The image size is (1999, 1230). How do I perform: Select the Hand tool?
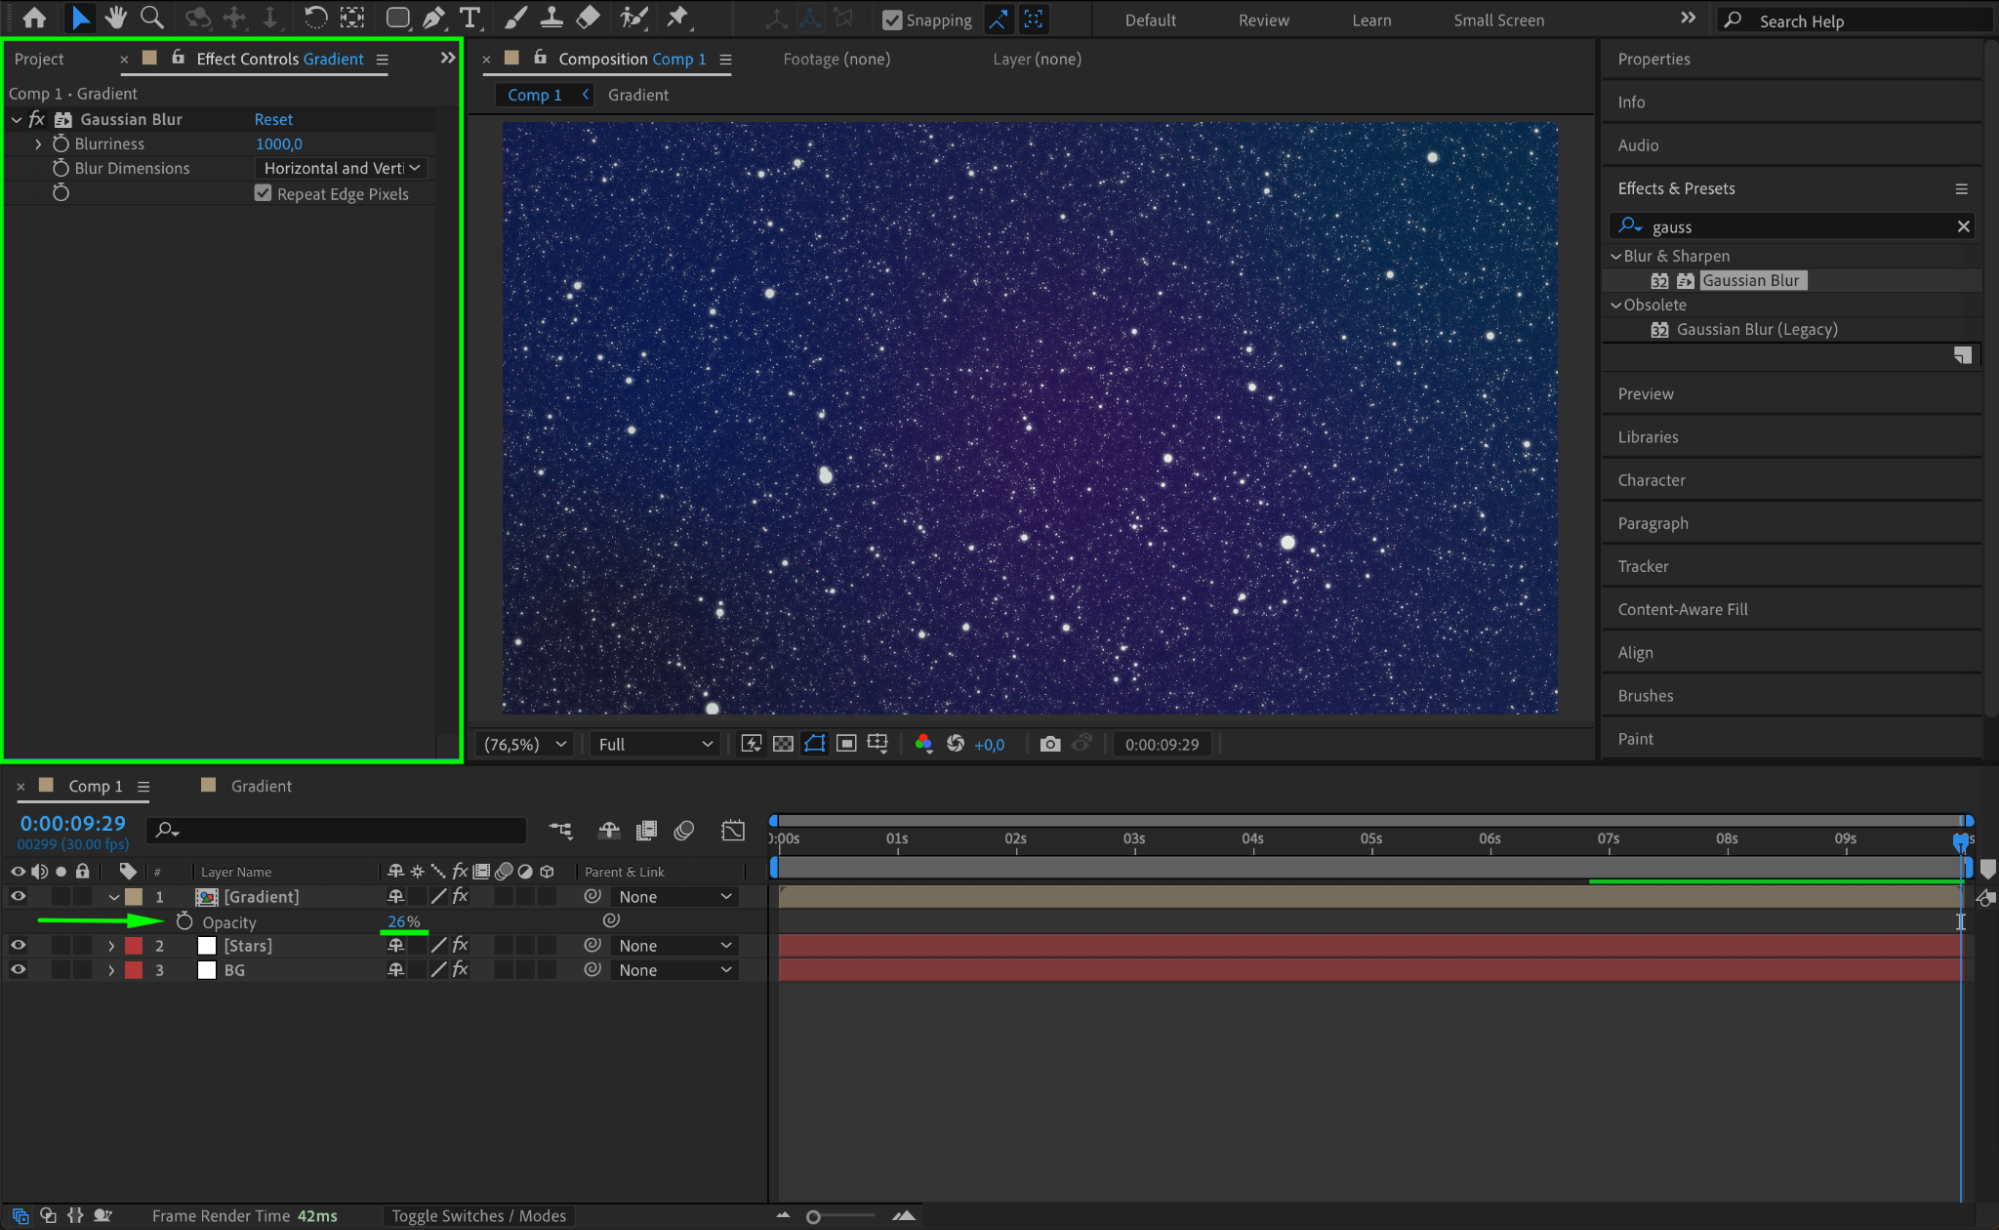click(116, 18)
